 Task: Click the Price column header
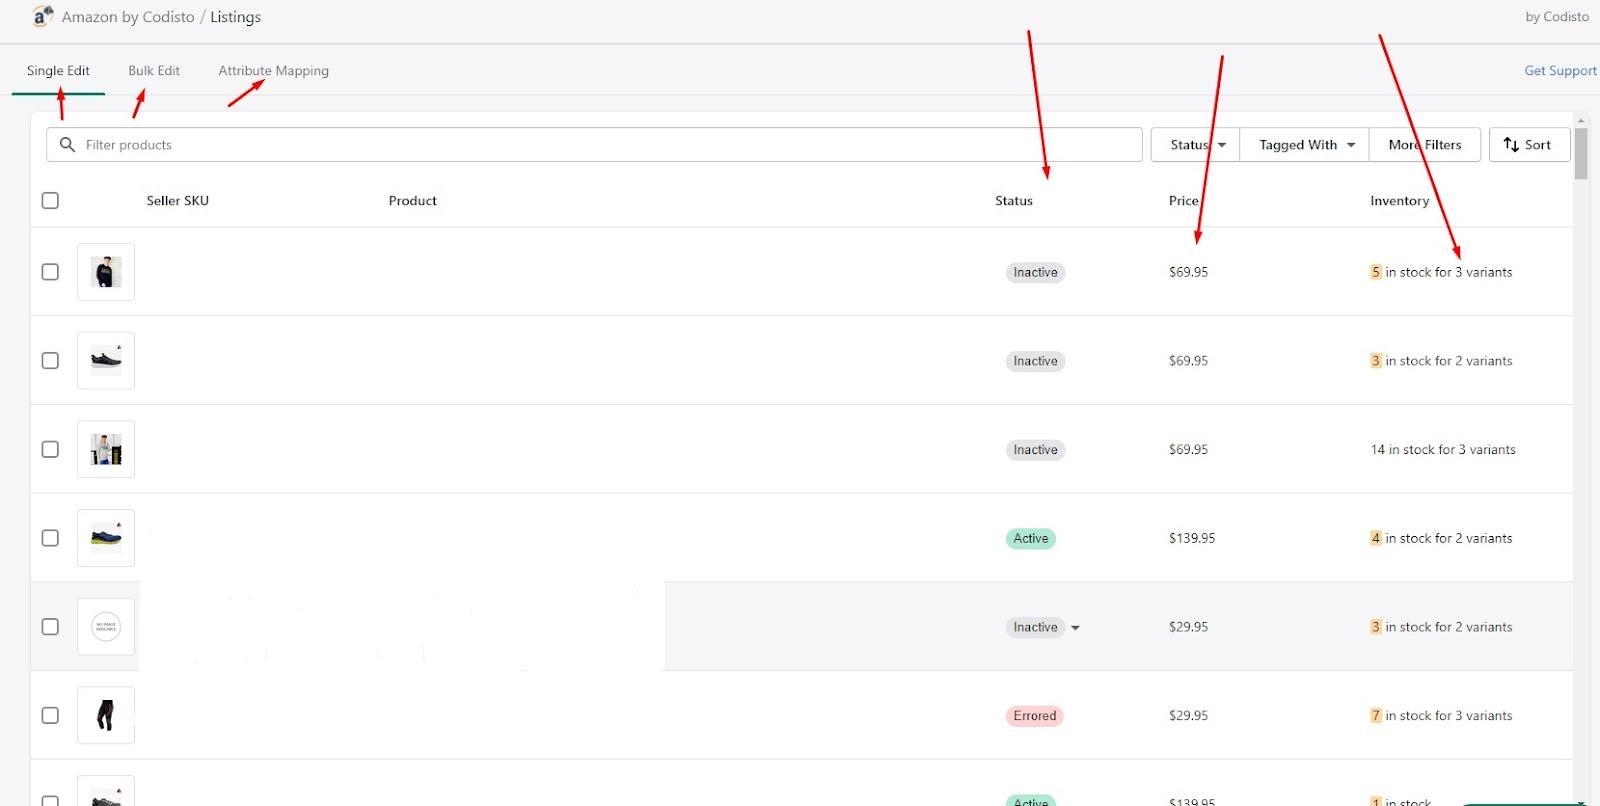[1184, 201]
